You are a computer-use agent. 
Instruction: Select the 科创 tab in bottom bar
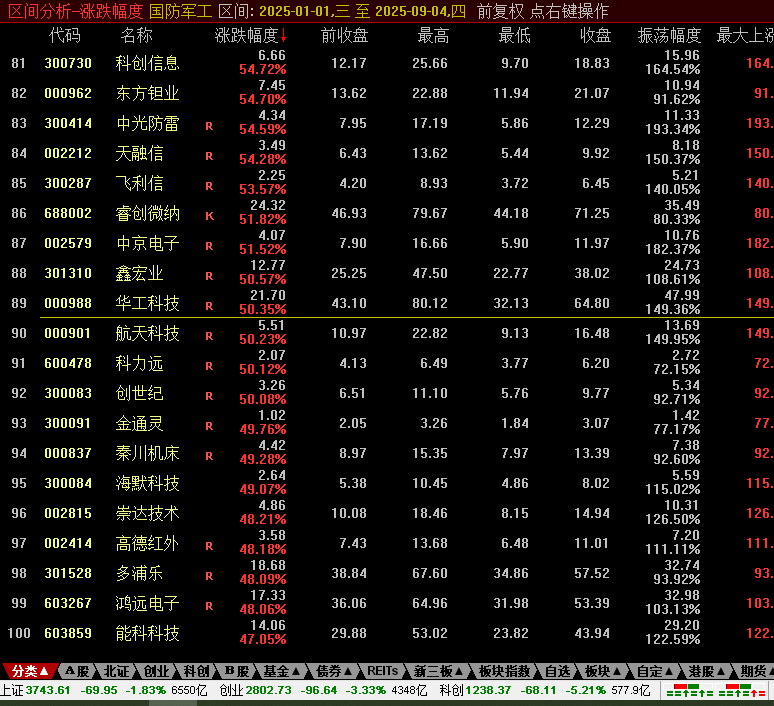click(x=196, y=671)
